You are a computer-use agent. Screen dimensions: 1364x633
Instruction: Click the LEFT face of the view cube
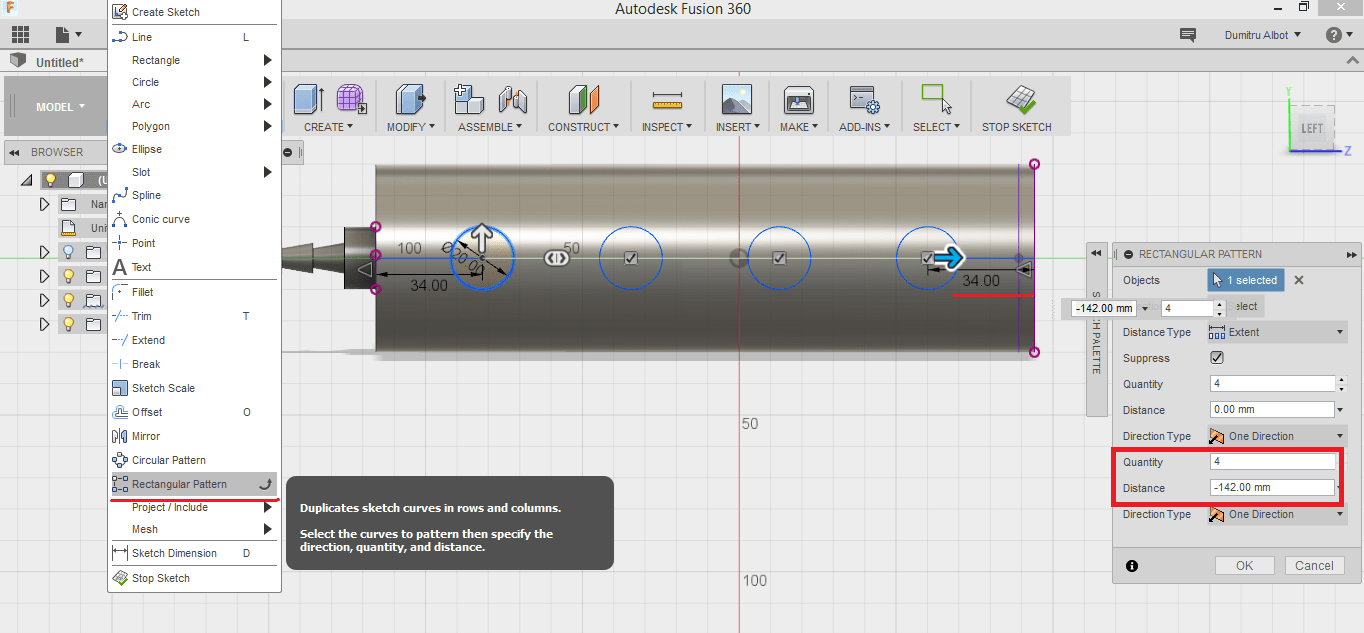coord(1311,128)
